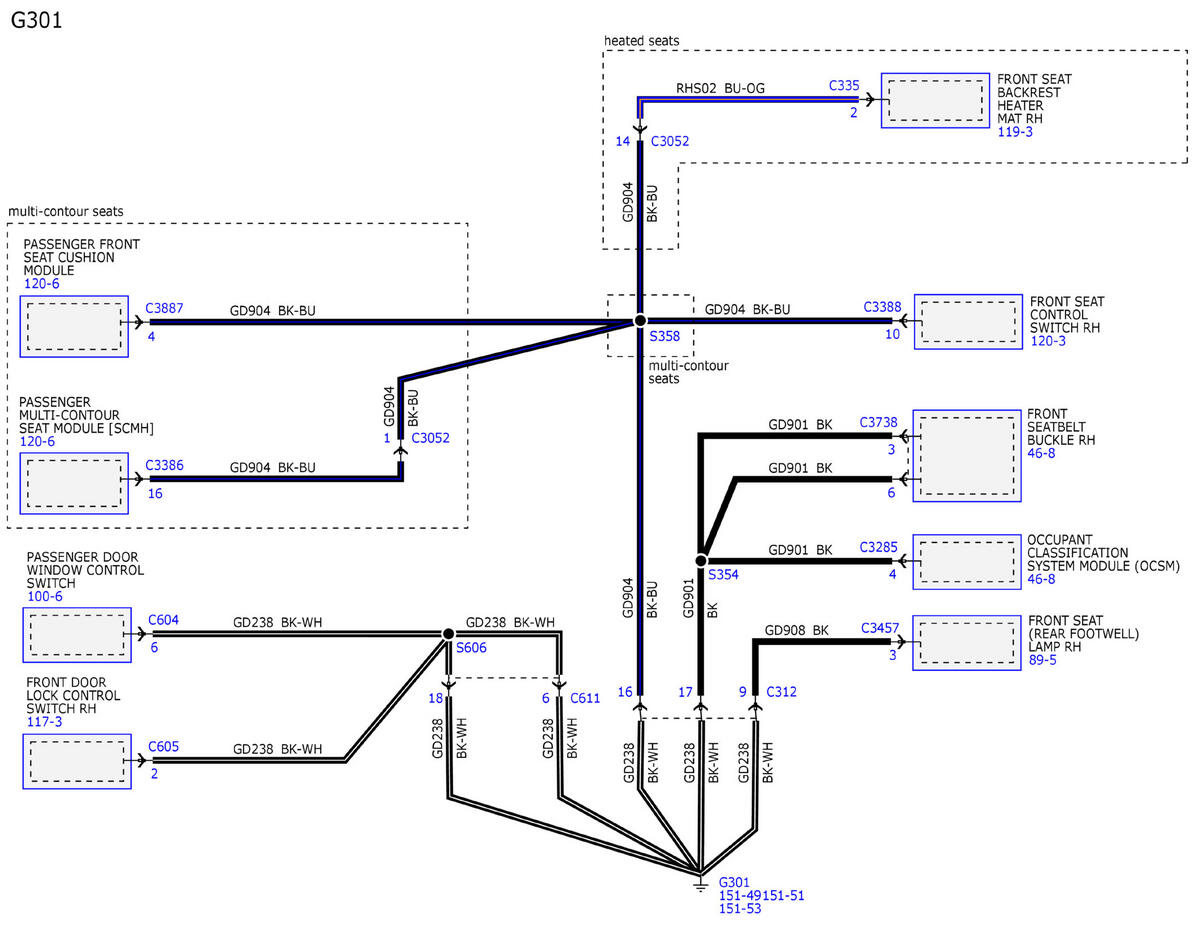
Task: Select connector label C335
Action: (x=844, y=85)
